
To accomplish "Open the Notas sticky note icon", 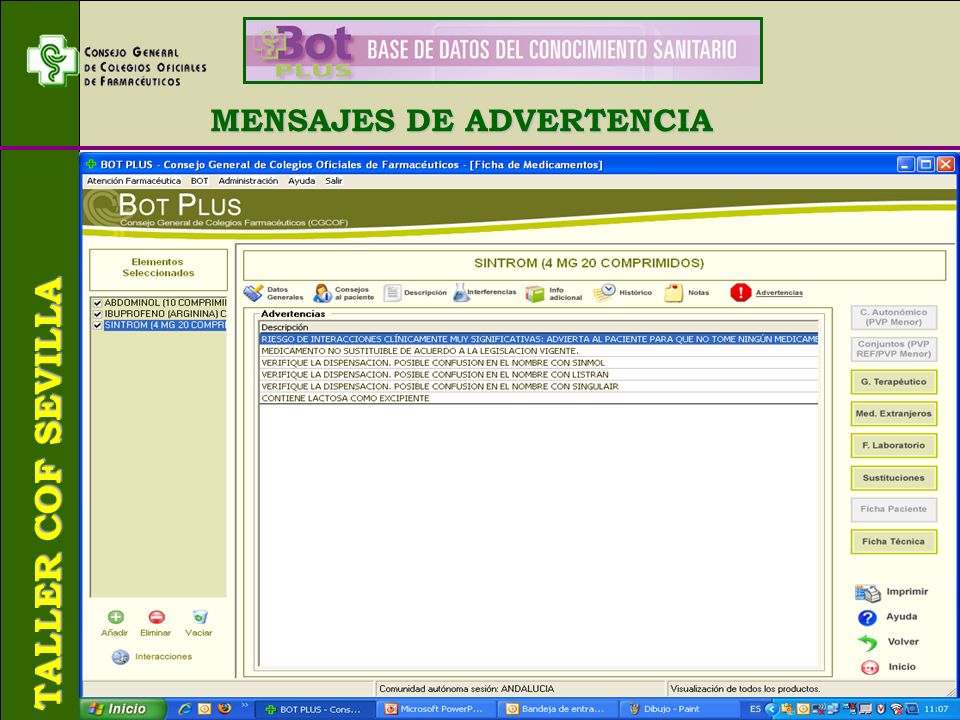I will [x=673, y=293].
